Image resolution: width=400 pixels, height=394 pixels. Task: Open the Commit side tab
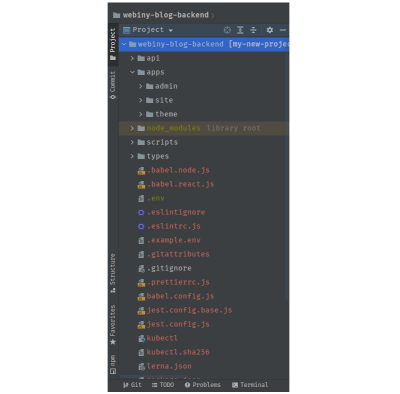click(x=113, y=85)
